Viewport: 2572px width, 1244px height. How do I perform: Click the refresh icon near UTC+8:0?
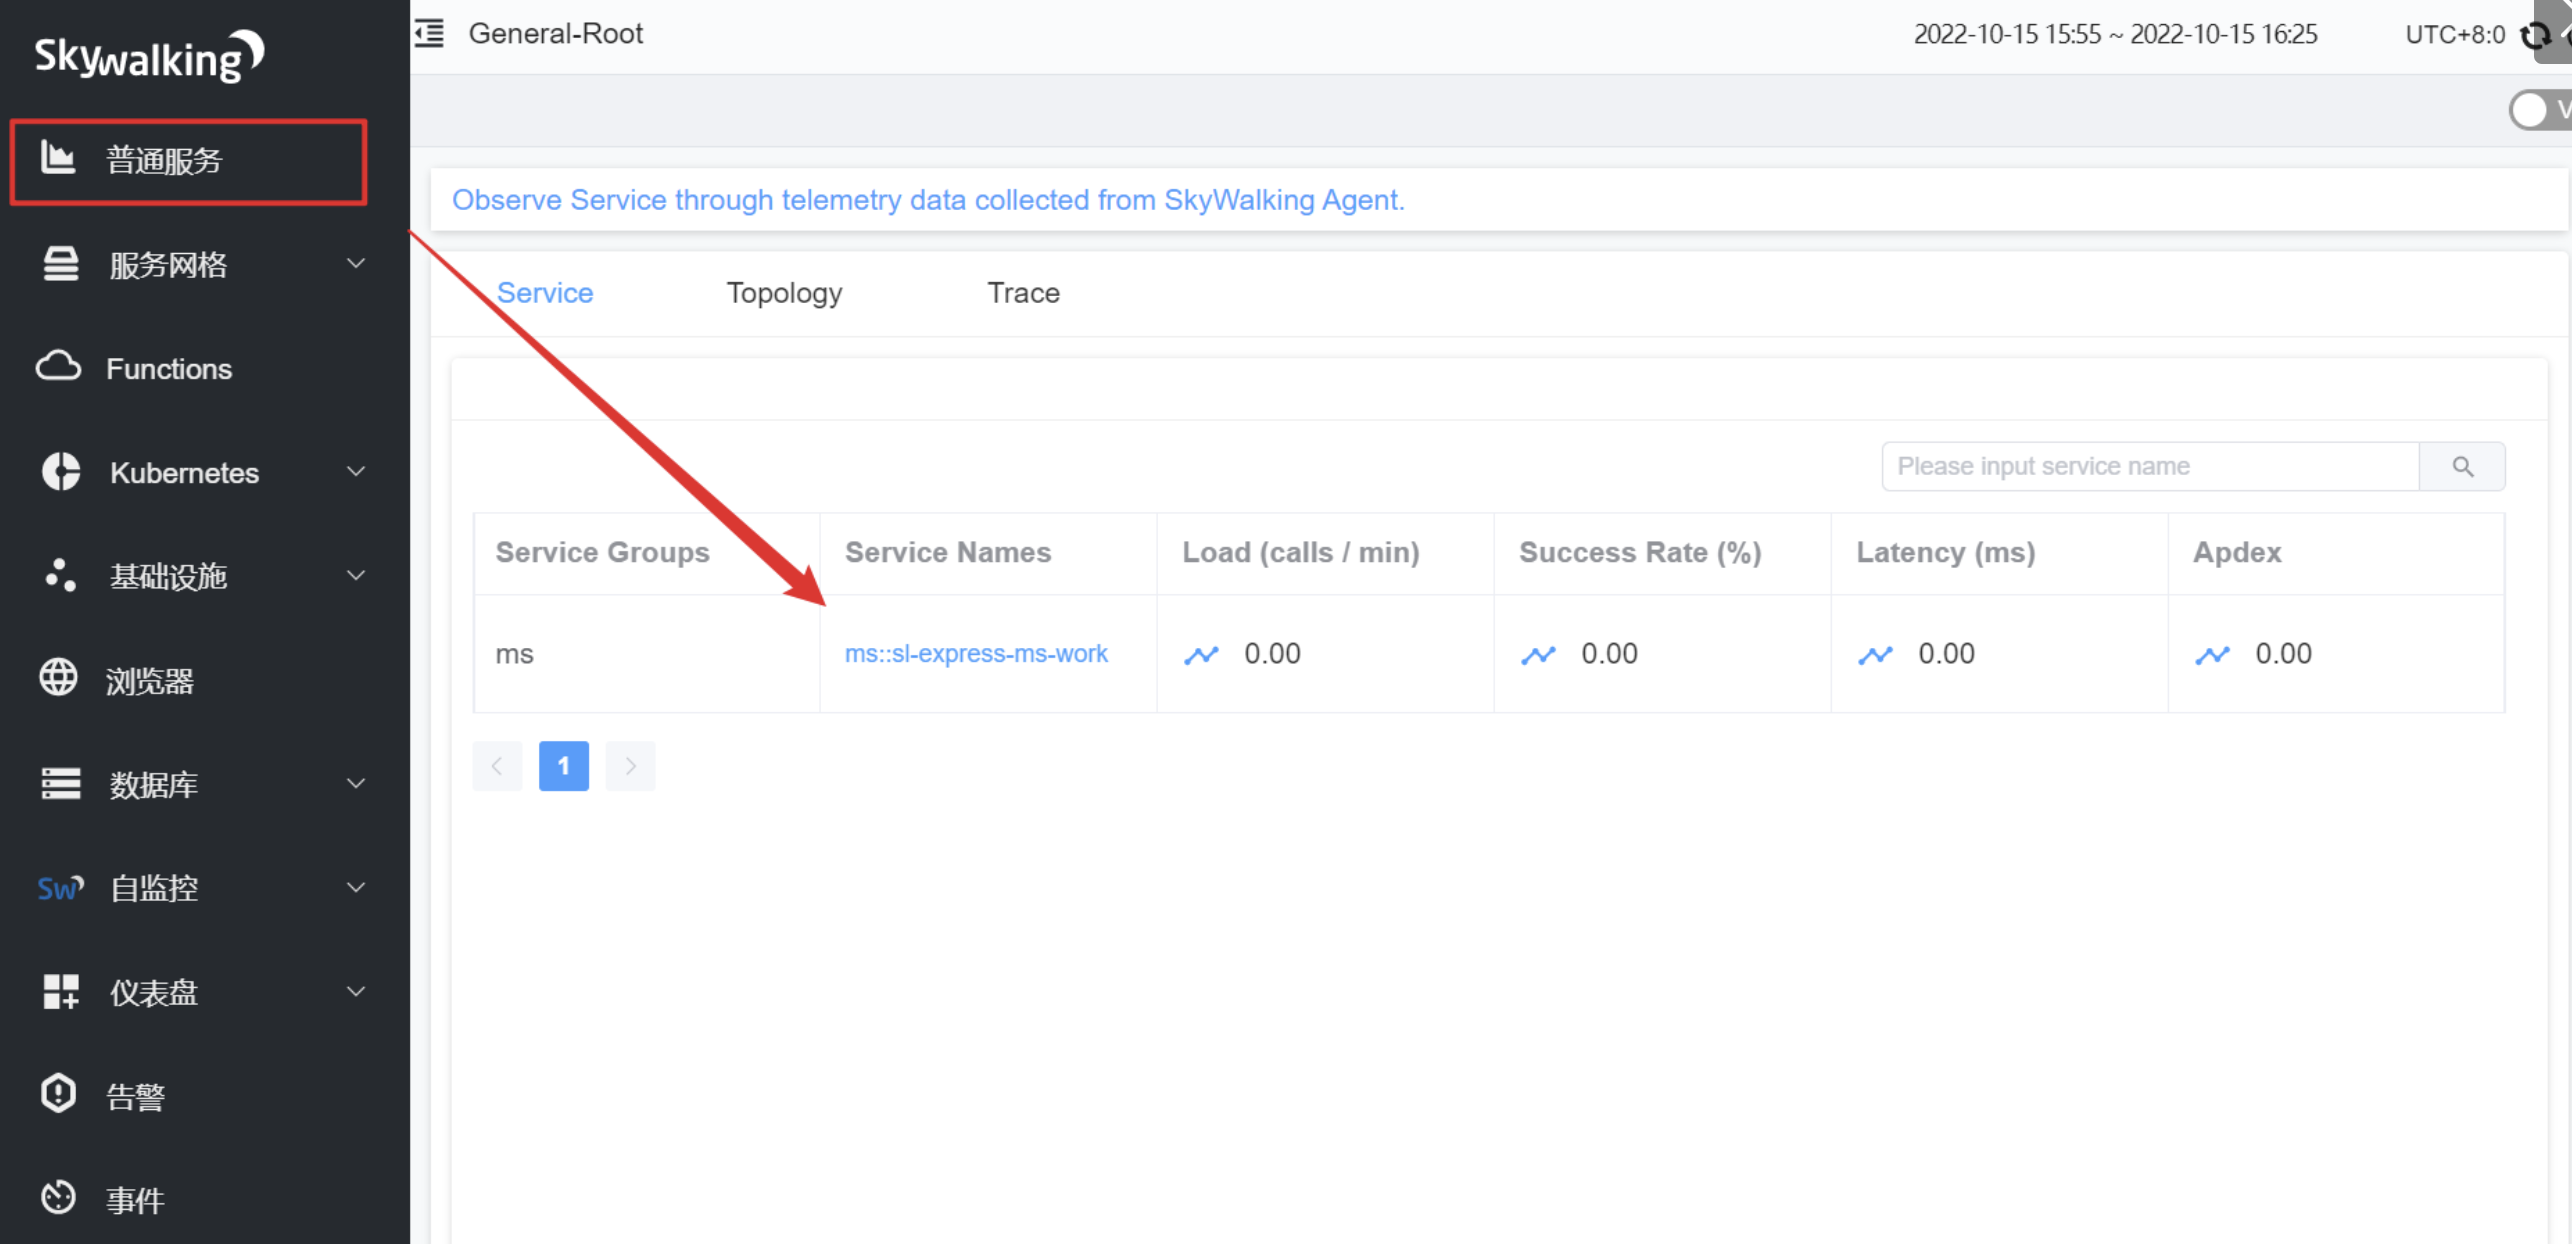click(2535, 36)
